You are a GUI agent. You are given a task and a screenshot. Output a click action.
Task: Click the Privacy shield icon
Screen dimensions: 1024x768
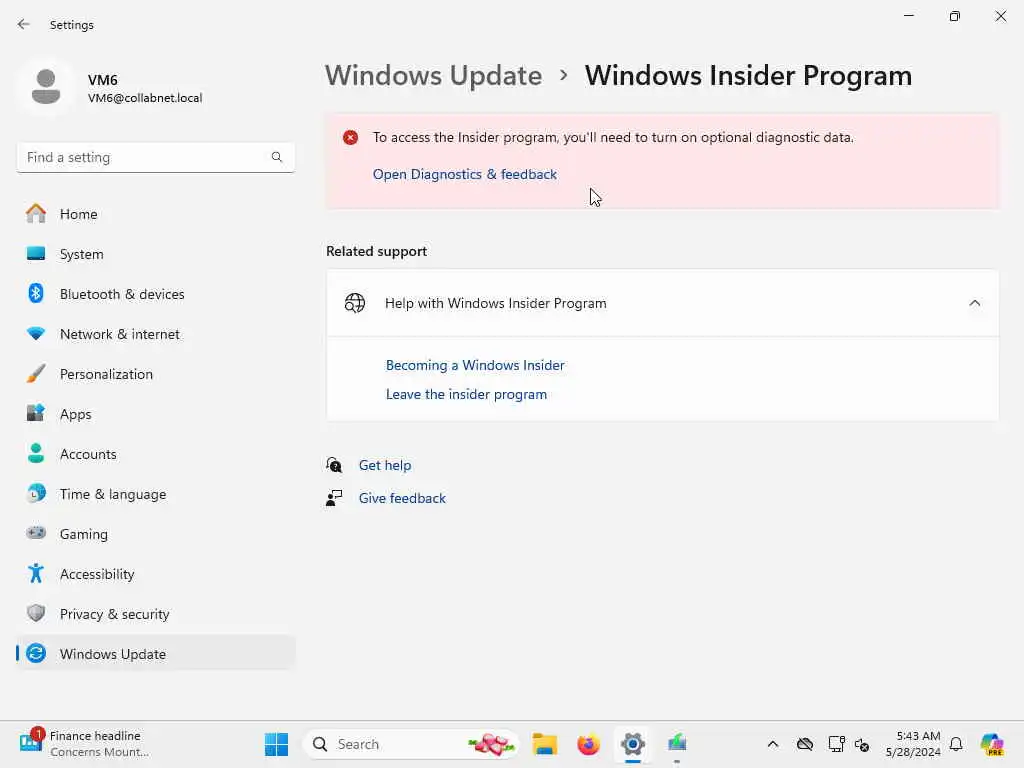[36, 613]
